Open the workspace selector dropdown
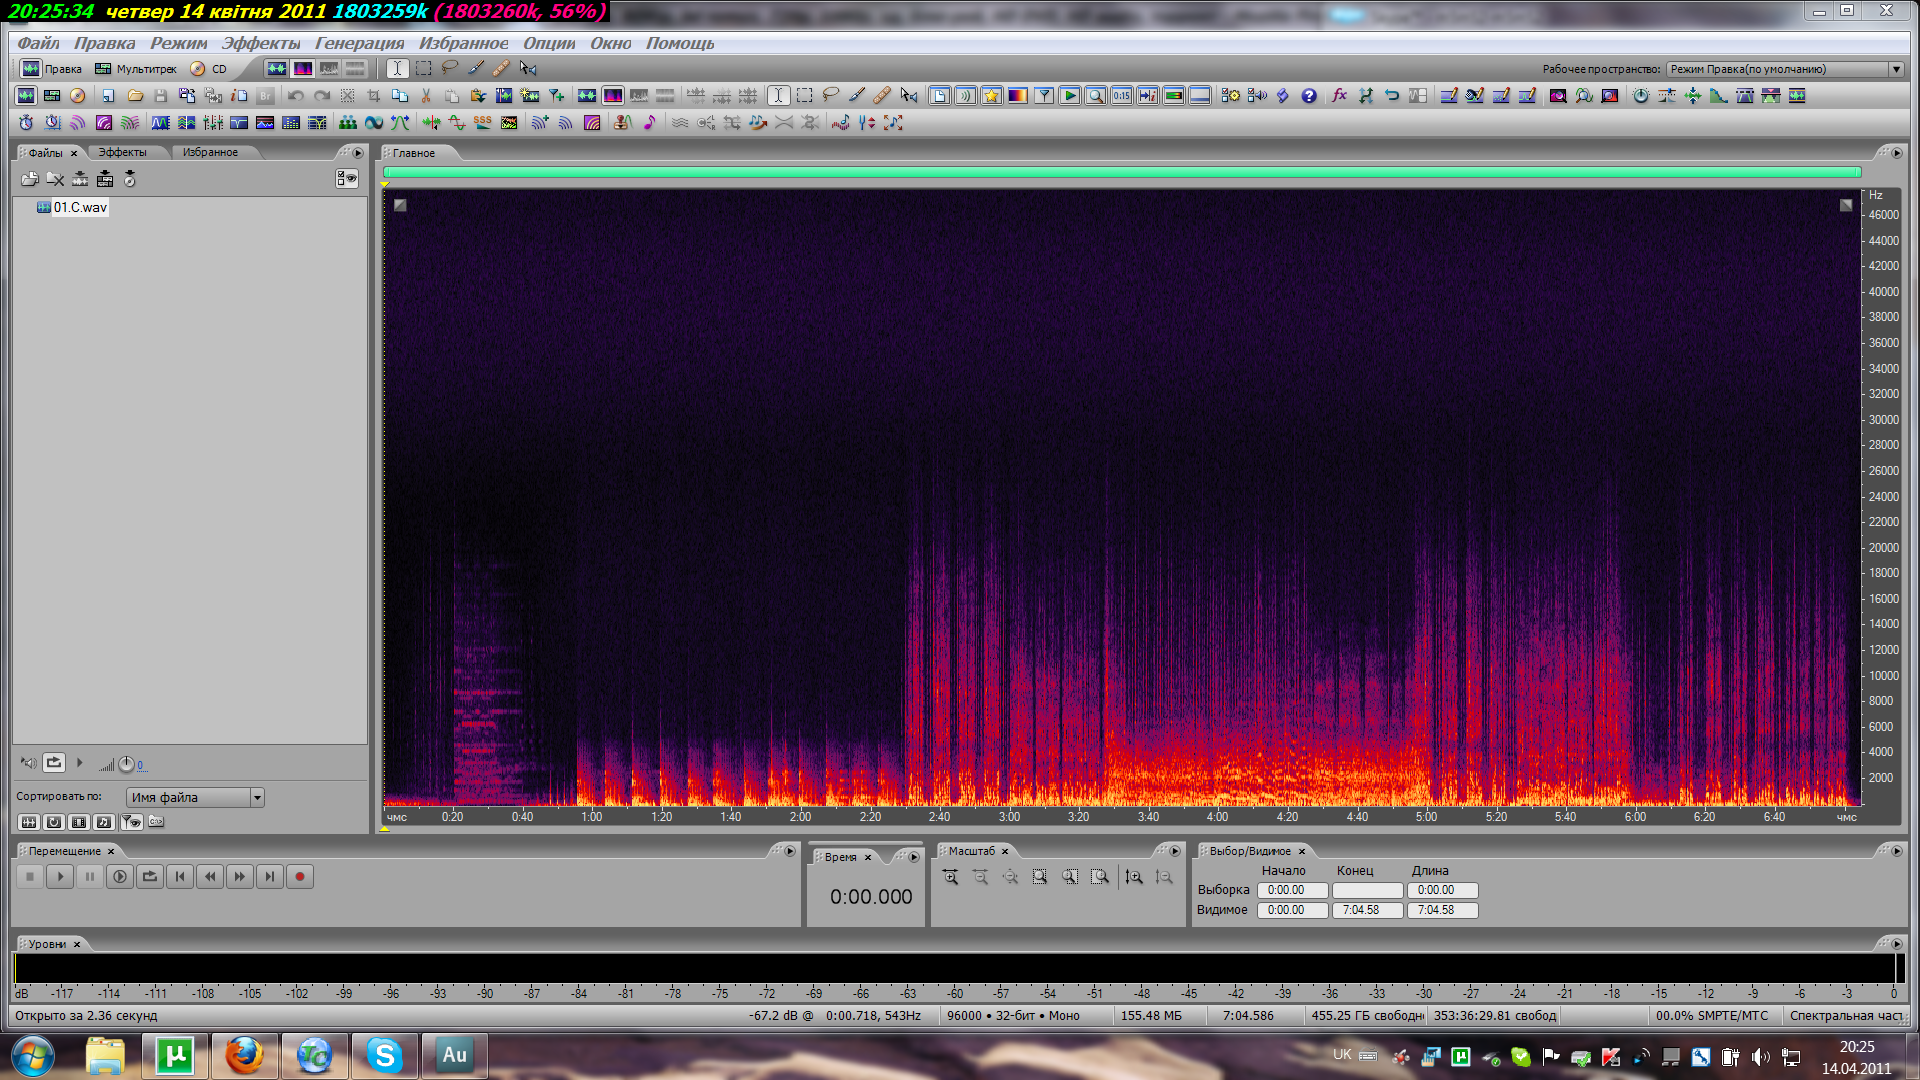1920x1080 pixels. click(1896, 69)
